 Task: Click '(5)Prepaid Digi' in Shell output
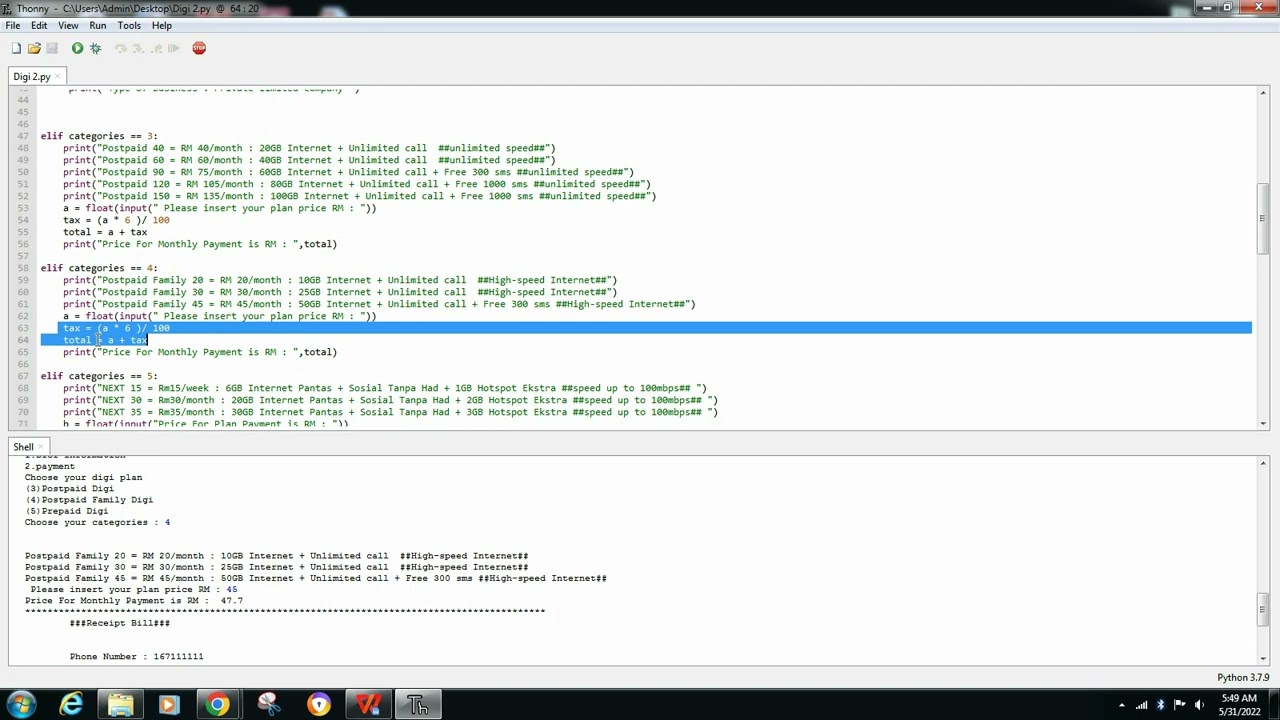coord(67,511)
